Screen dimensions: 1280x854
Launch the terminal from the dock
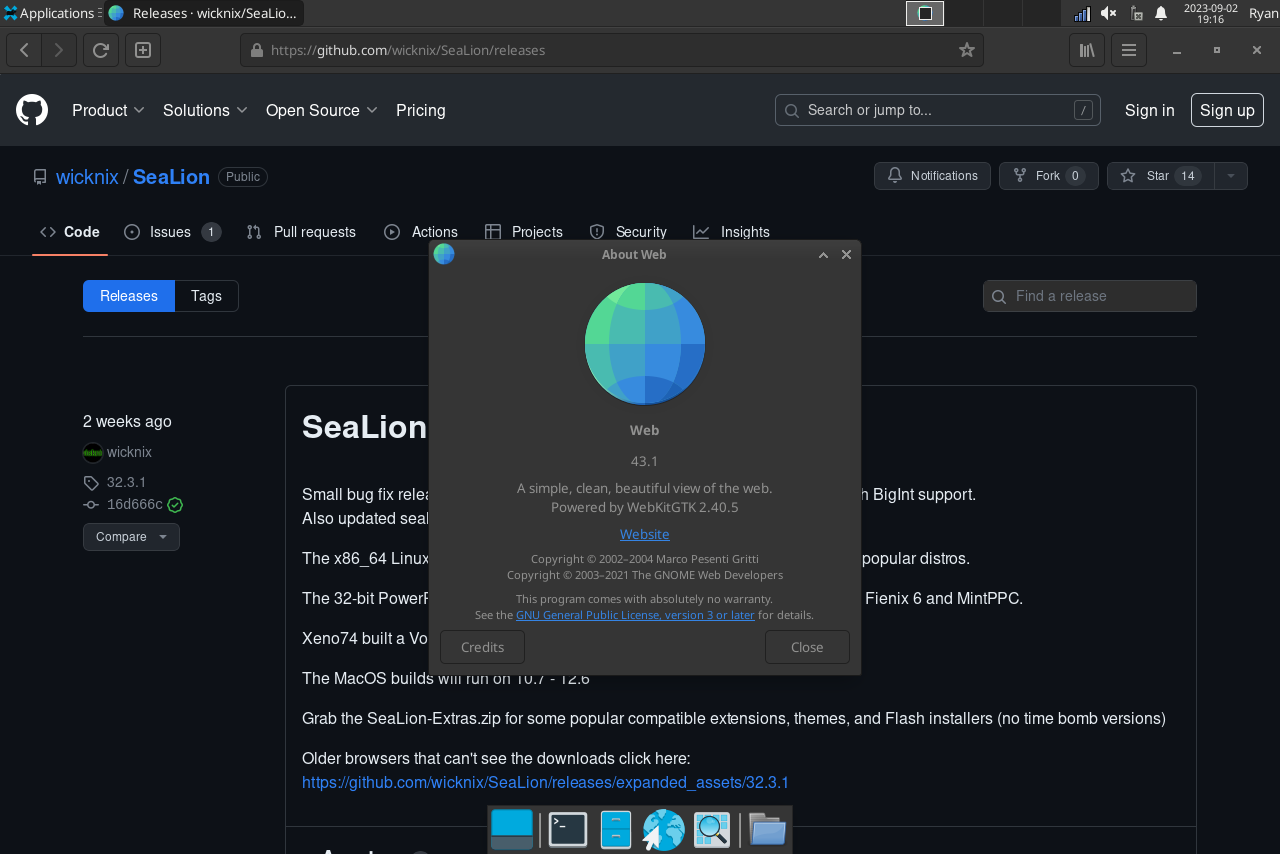pyautogui.click(x=567, y=829)
